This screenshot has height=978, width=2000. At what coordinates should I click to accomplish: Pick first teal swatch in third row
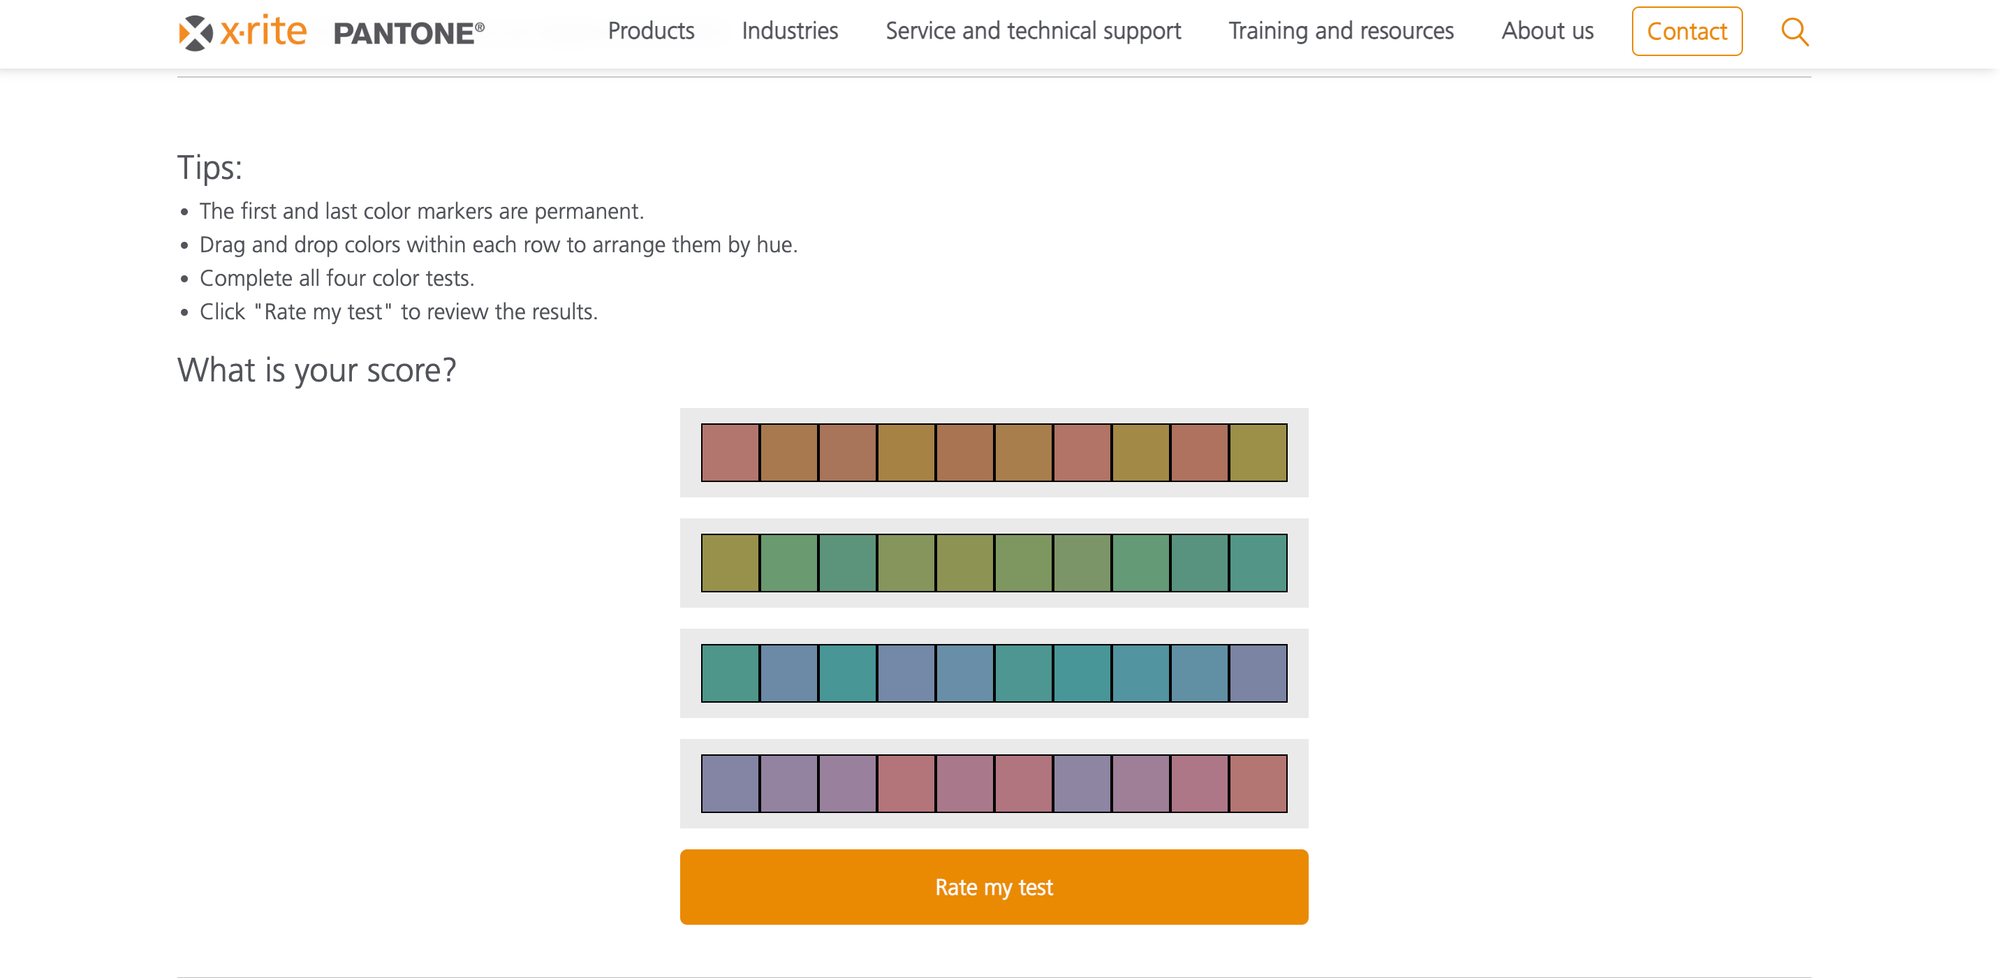coord(730,673)
